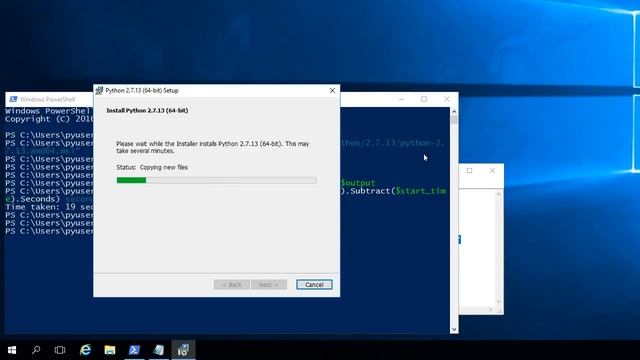Click the 'Time taken: 19' output line

pos(49,207)
